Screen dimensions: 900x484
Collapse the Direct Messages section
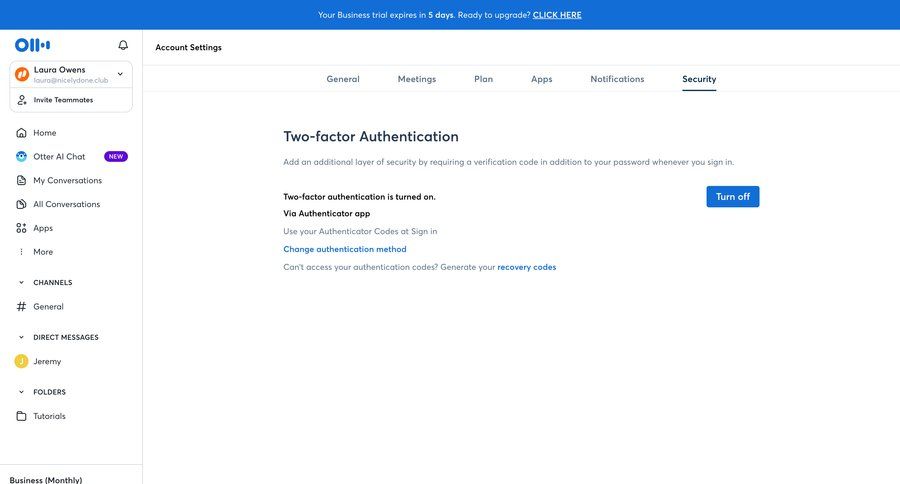[21, 338]
